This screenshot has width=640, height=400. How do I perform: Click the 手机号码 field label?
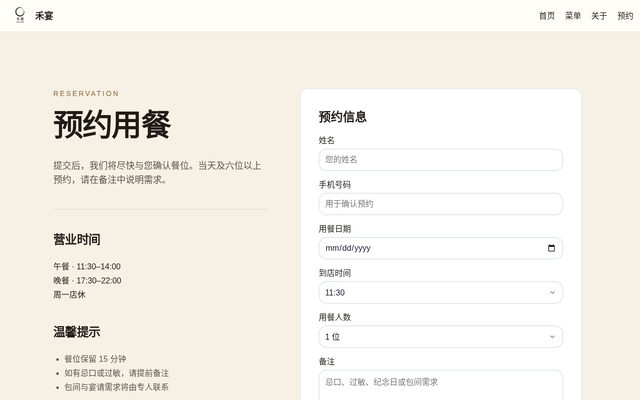[335, 185]
